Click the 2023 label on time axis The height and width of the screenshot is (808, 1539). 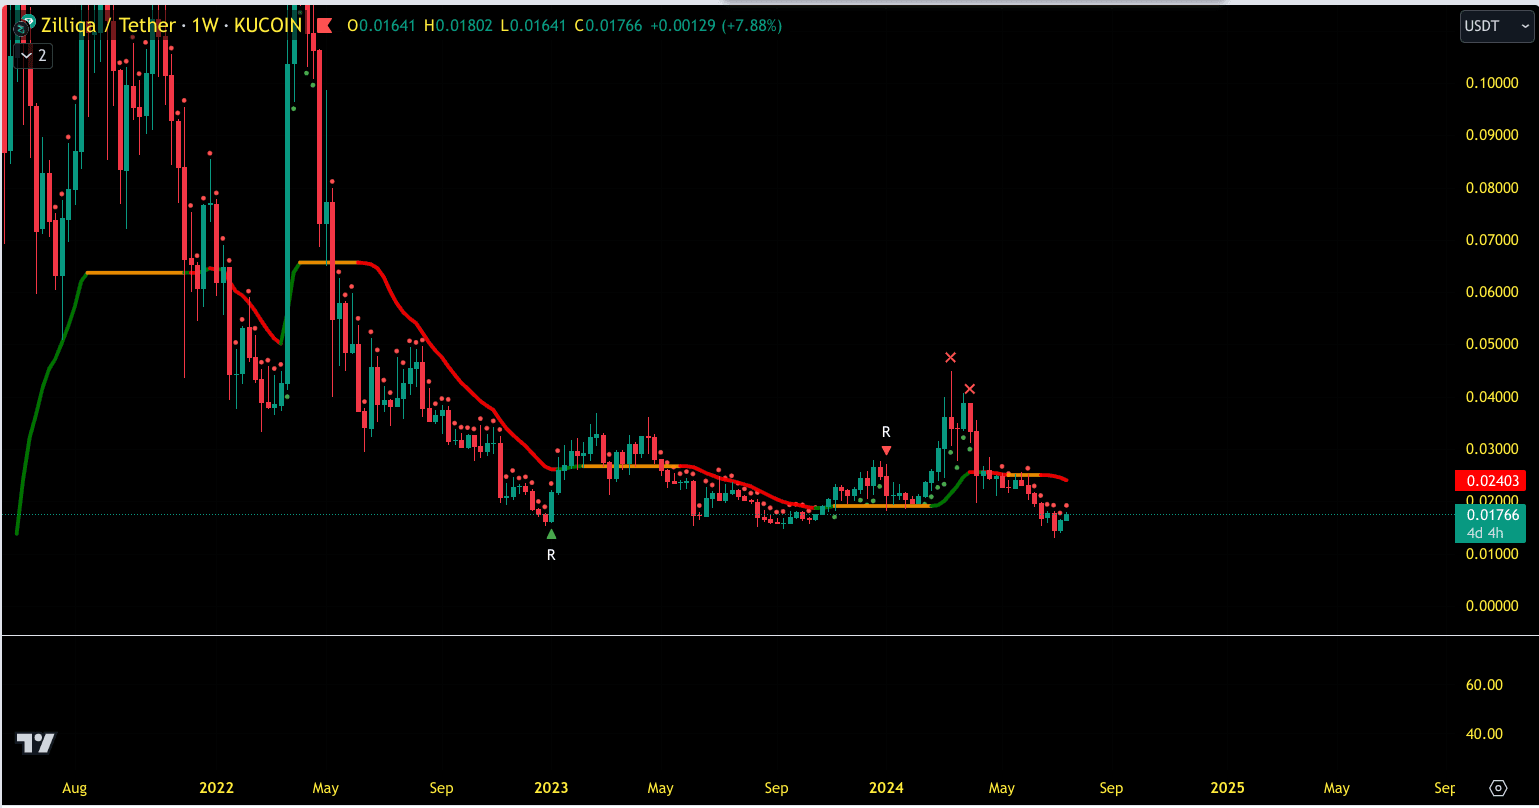(551, 788)
